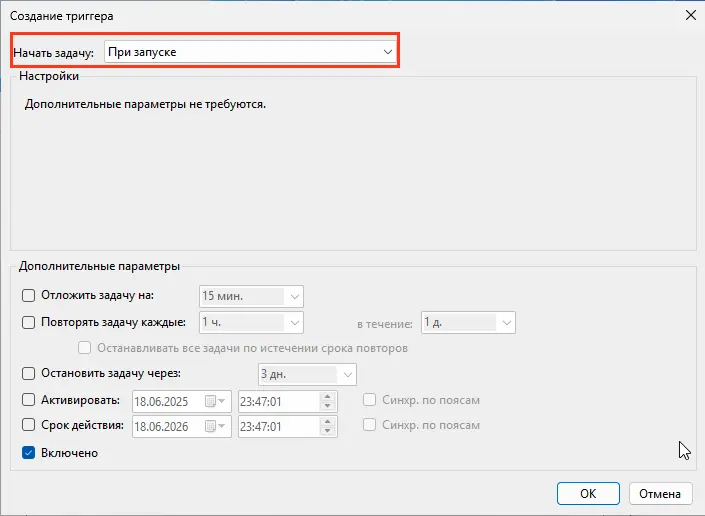
Task: Increase Активировать time with spinner up arrow
Action: click(x=328, y=396)
